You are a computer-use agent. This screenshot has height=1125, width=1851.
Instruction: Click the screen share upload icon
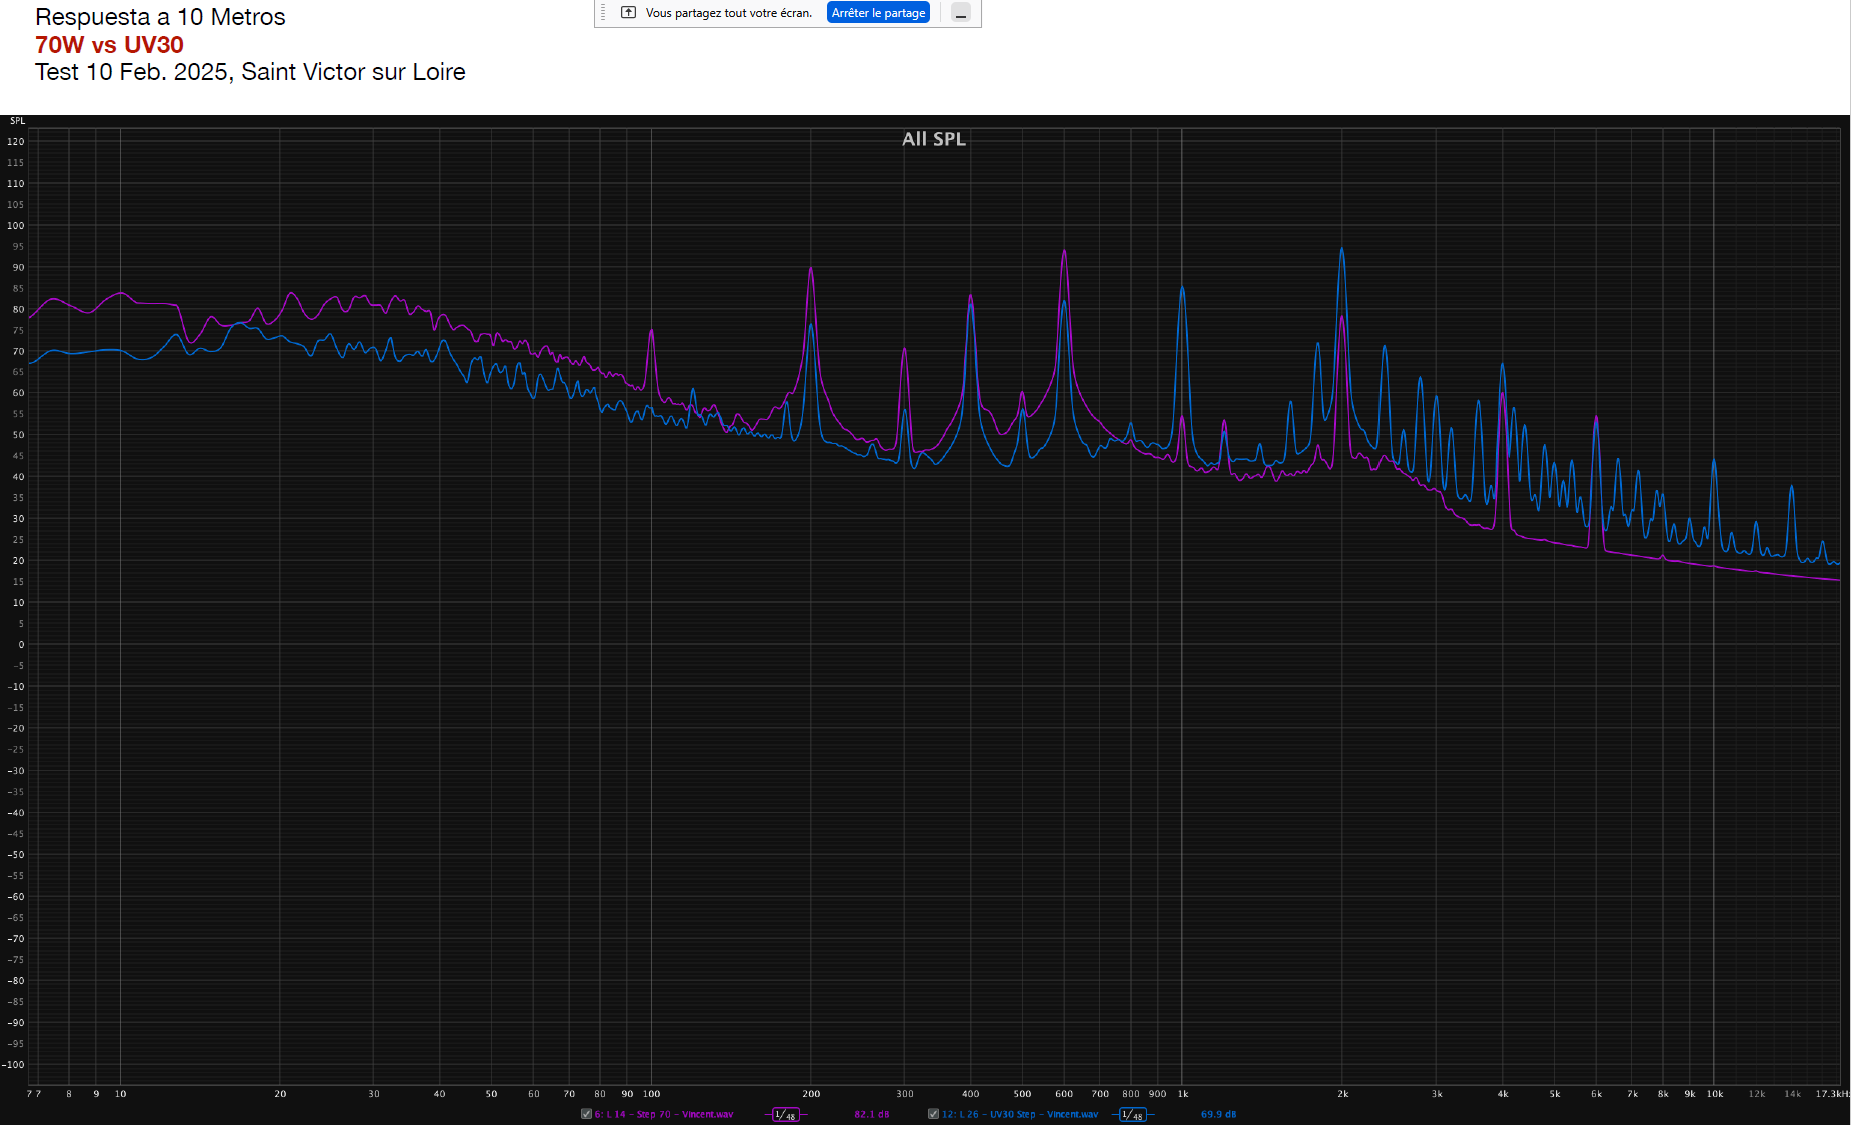click(x=628, y=13)
